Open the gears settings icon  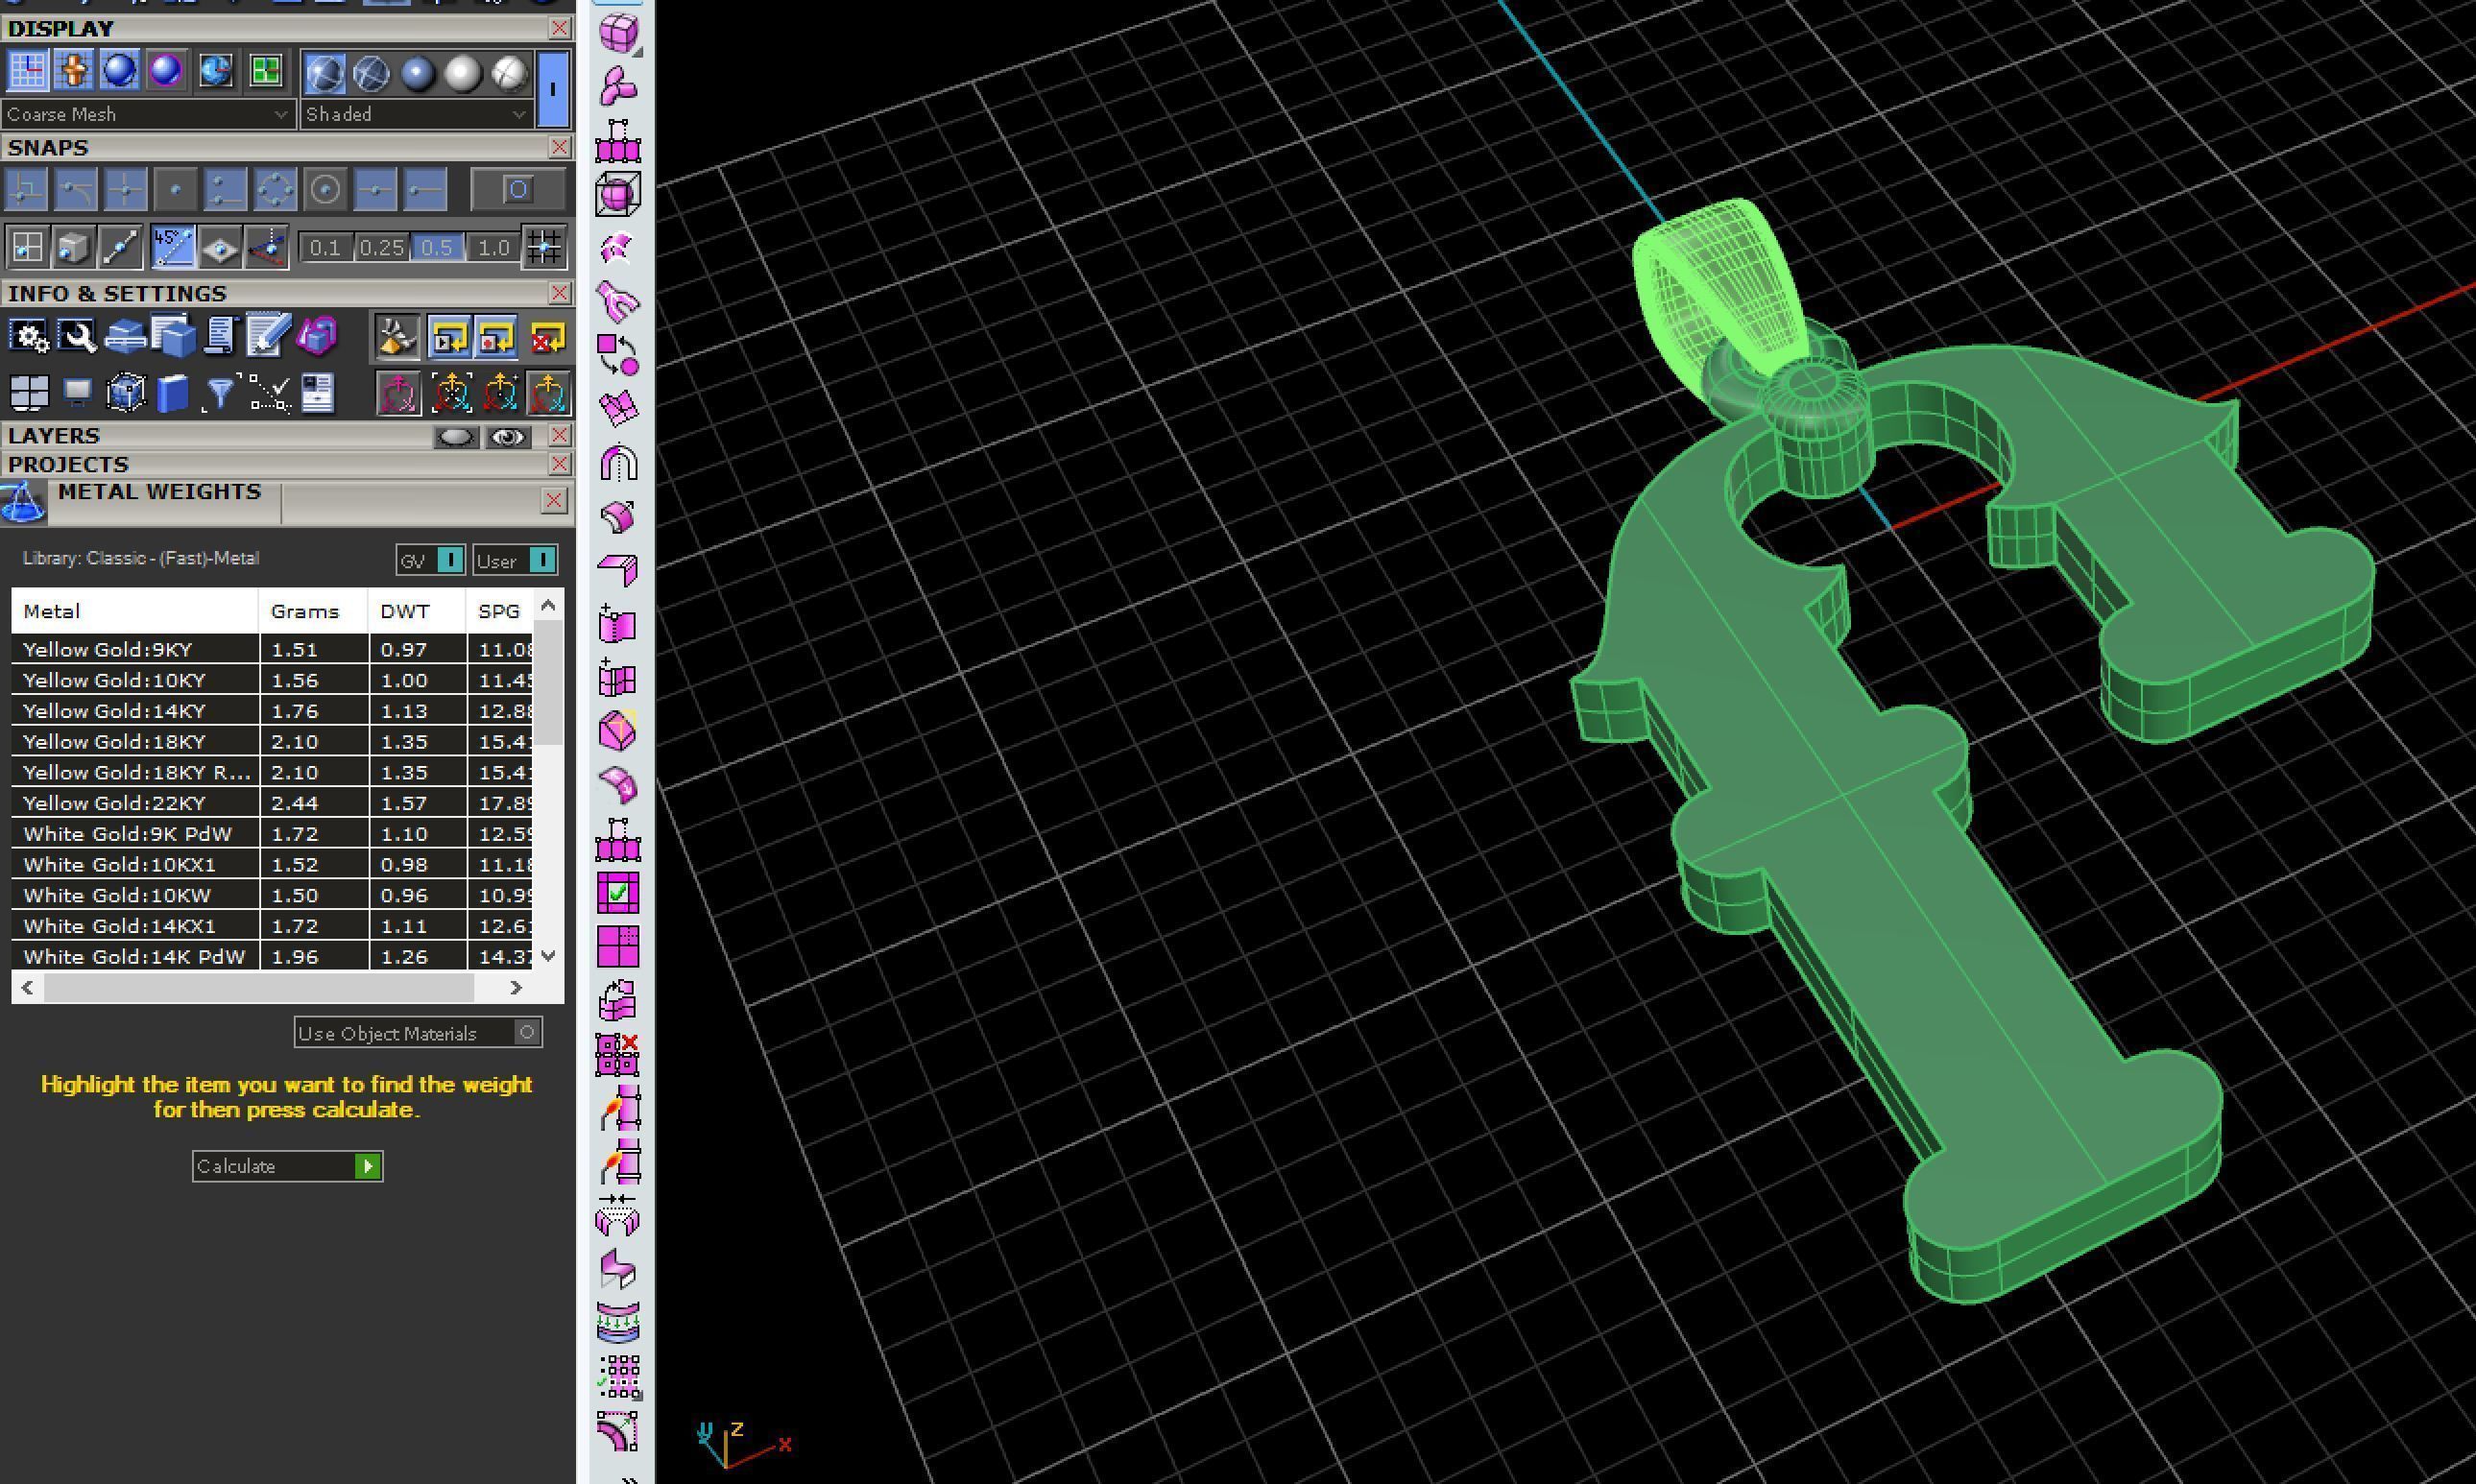pos(28,337)
